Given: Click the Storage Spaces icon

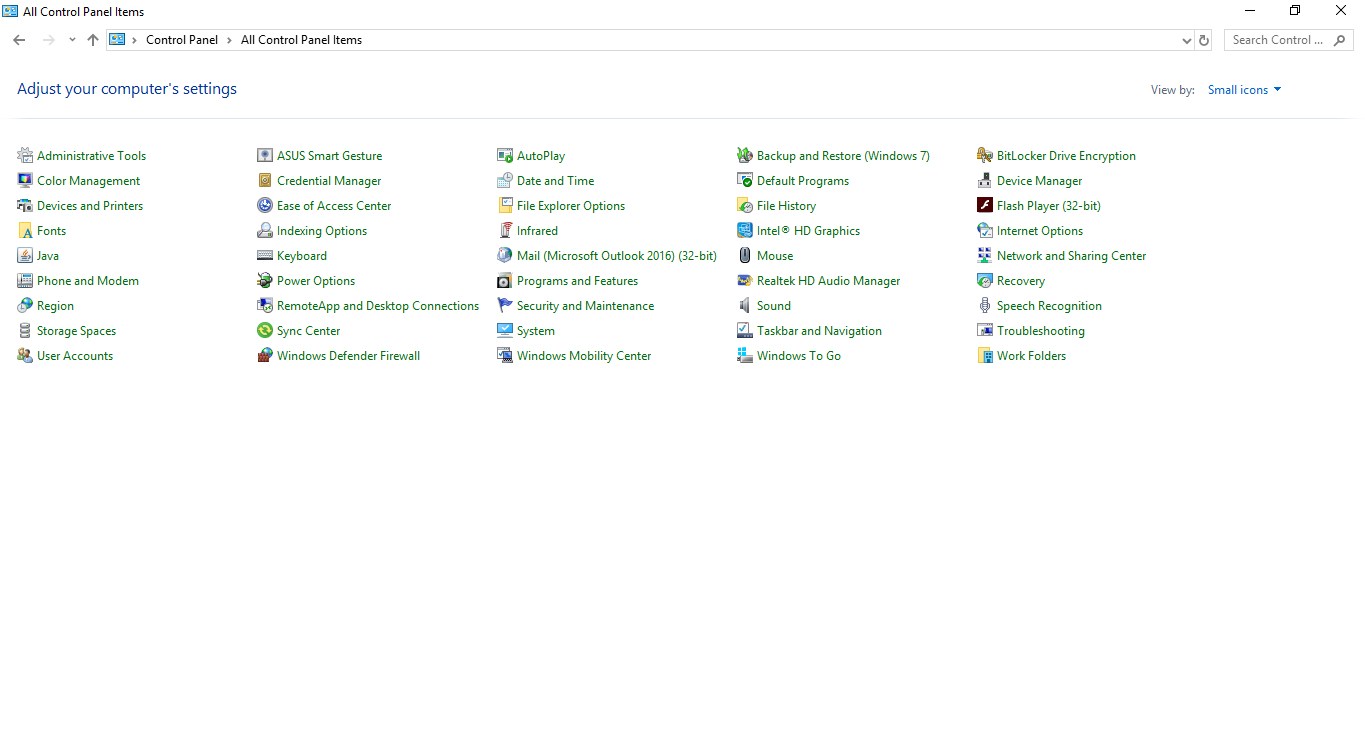Looking at the screenshot, I should (25, 330).
